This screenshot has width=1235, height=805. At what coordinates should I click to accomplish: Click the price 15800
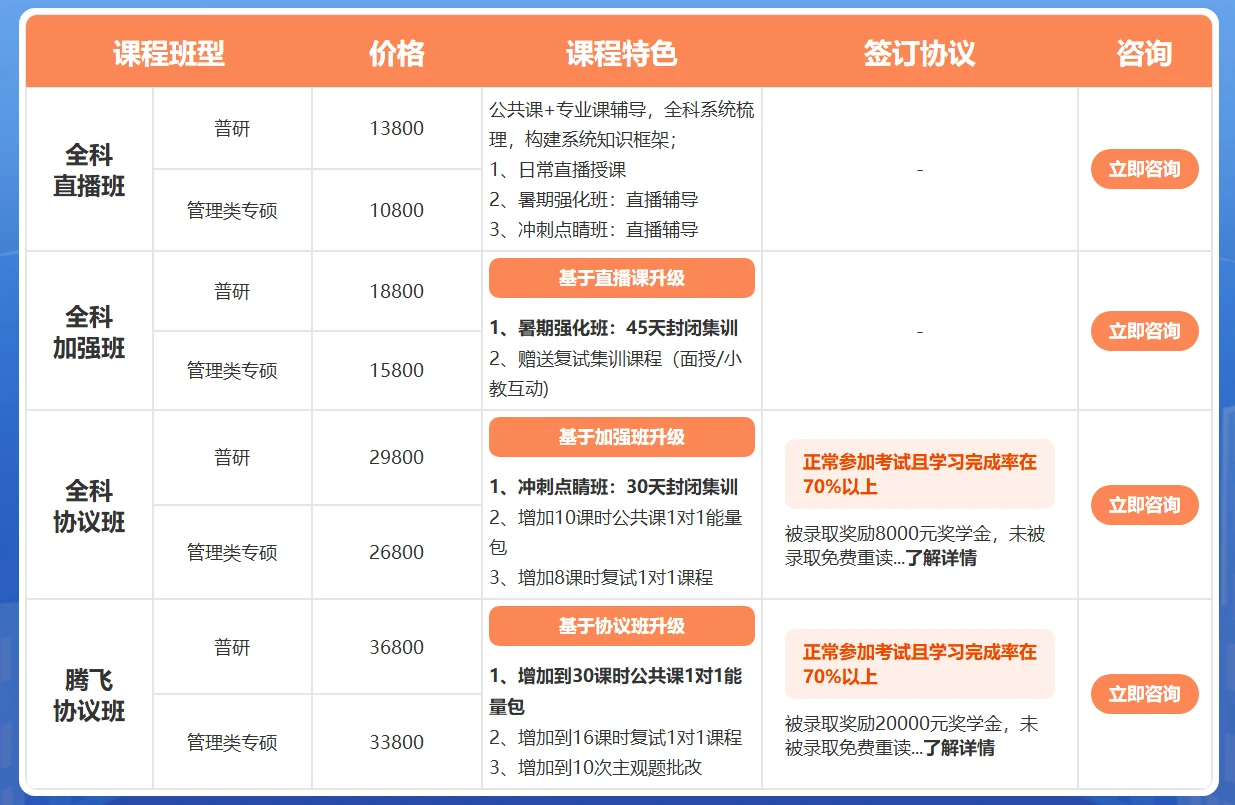(396, 370)
